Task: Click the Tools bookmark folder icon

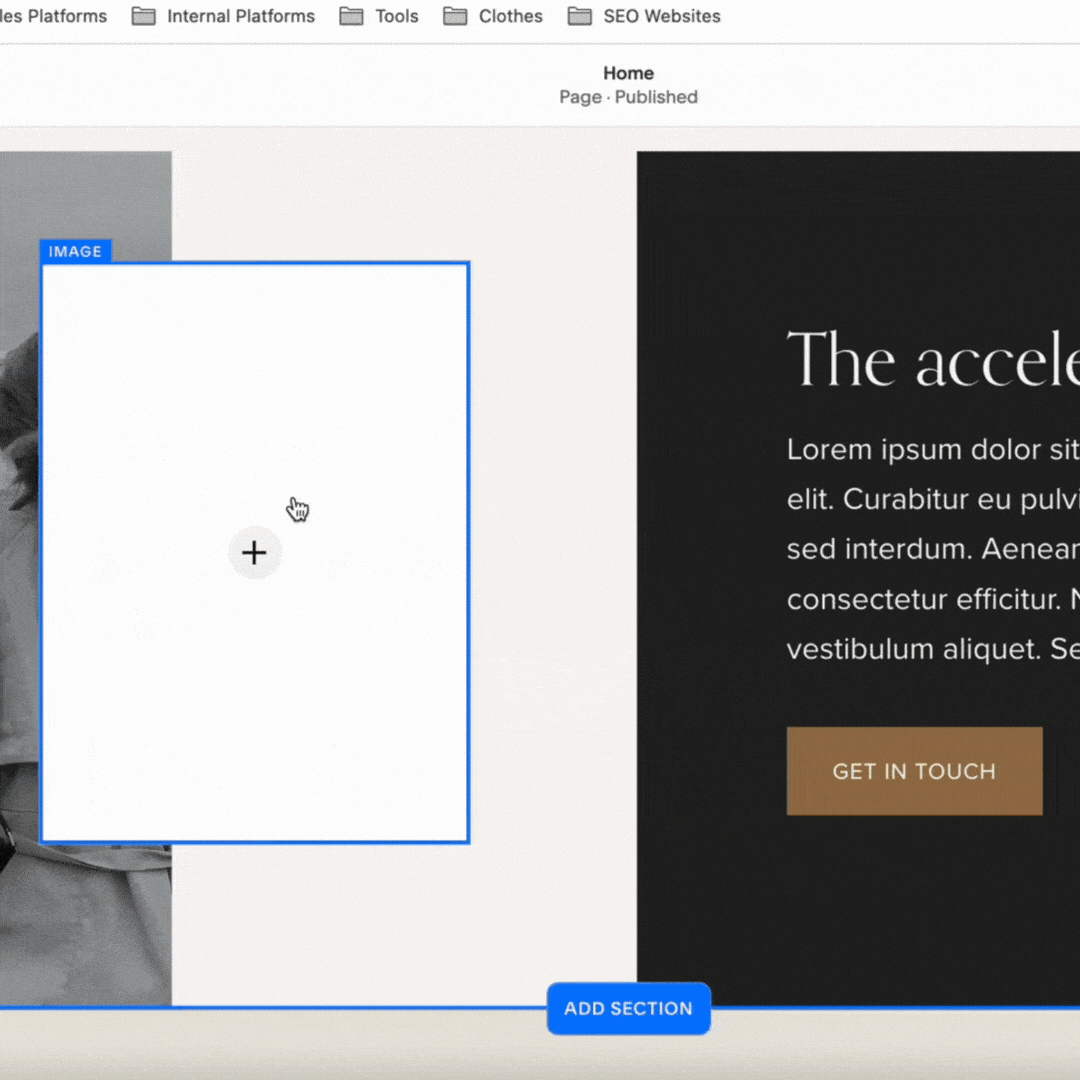Action: coord(351,16)
